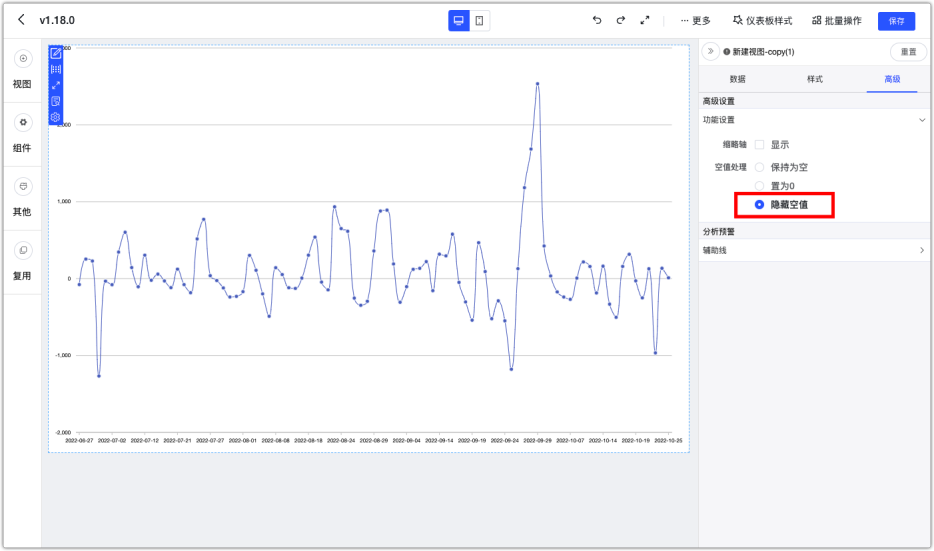Collapse the 功能设置 section
934x551 pixels.
tap(922, 120)
